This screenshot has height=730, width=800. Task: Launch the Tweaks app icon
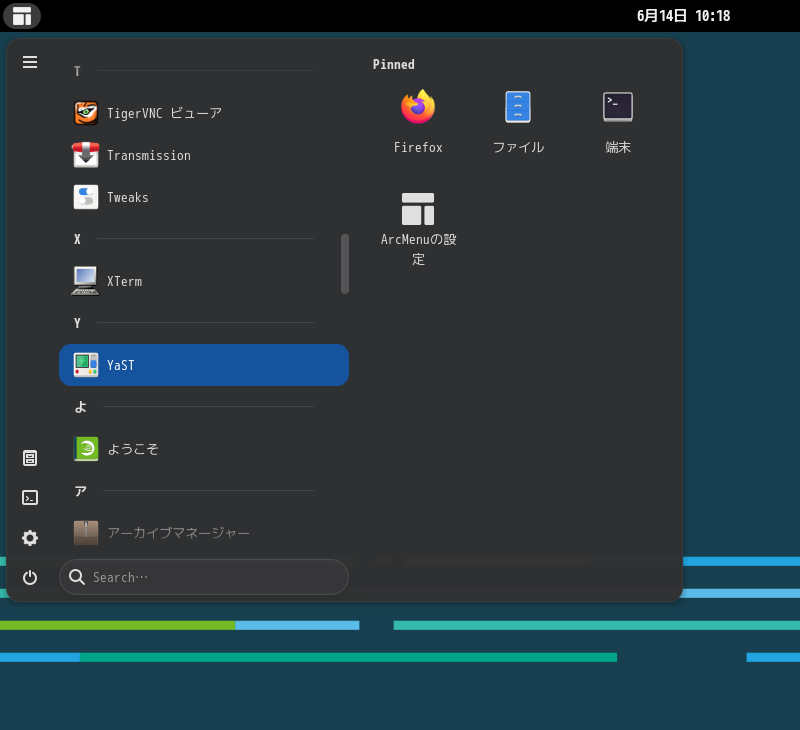pyautogui.click(x=86, y=197)
